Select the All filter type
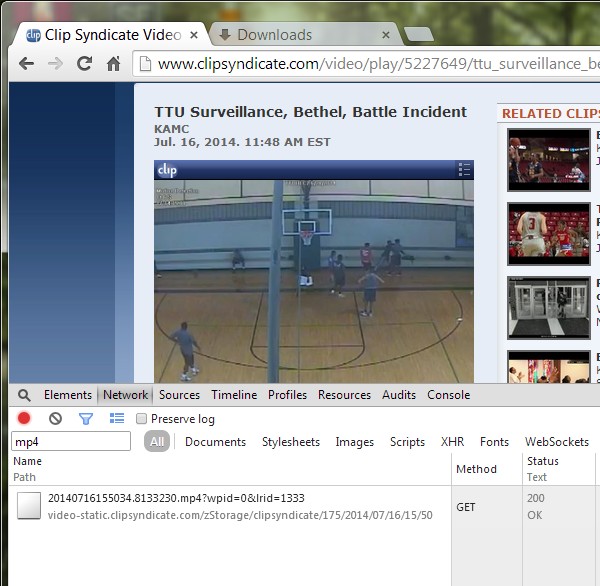Viewport: 600px width, 586px height. [x=157, y=442]
